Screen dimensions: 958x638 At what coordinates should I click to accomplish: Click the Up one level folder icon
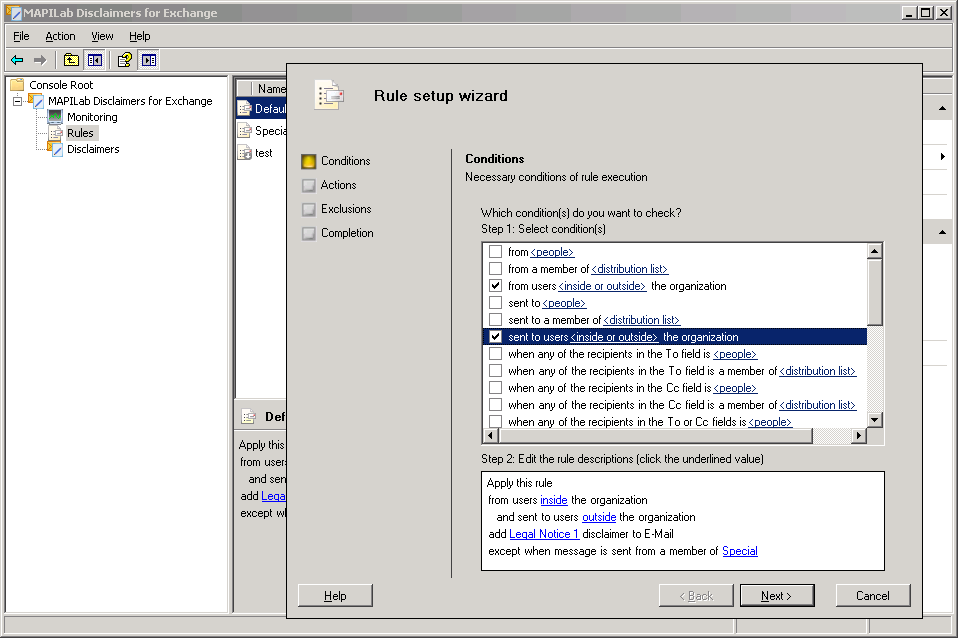tap(72, 60)
